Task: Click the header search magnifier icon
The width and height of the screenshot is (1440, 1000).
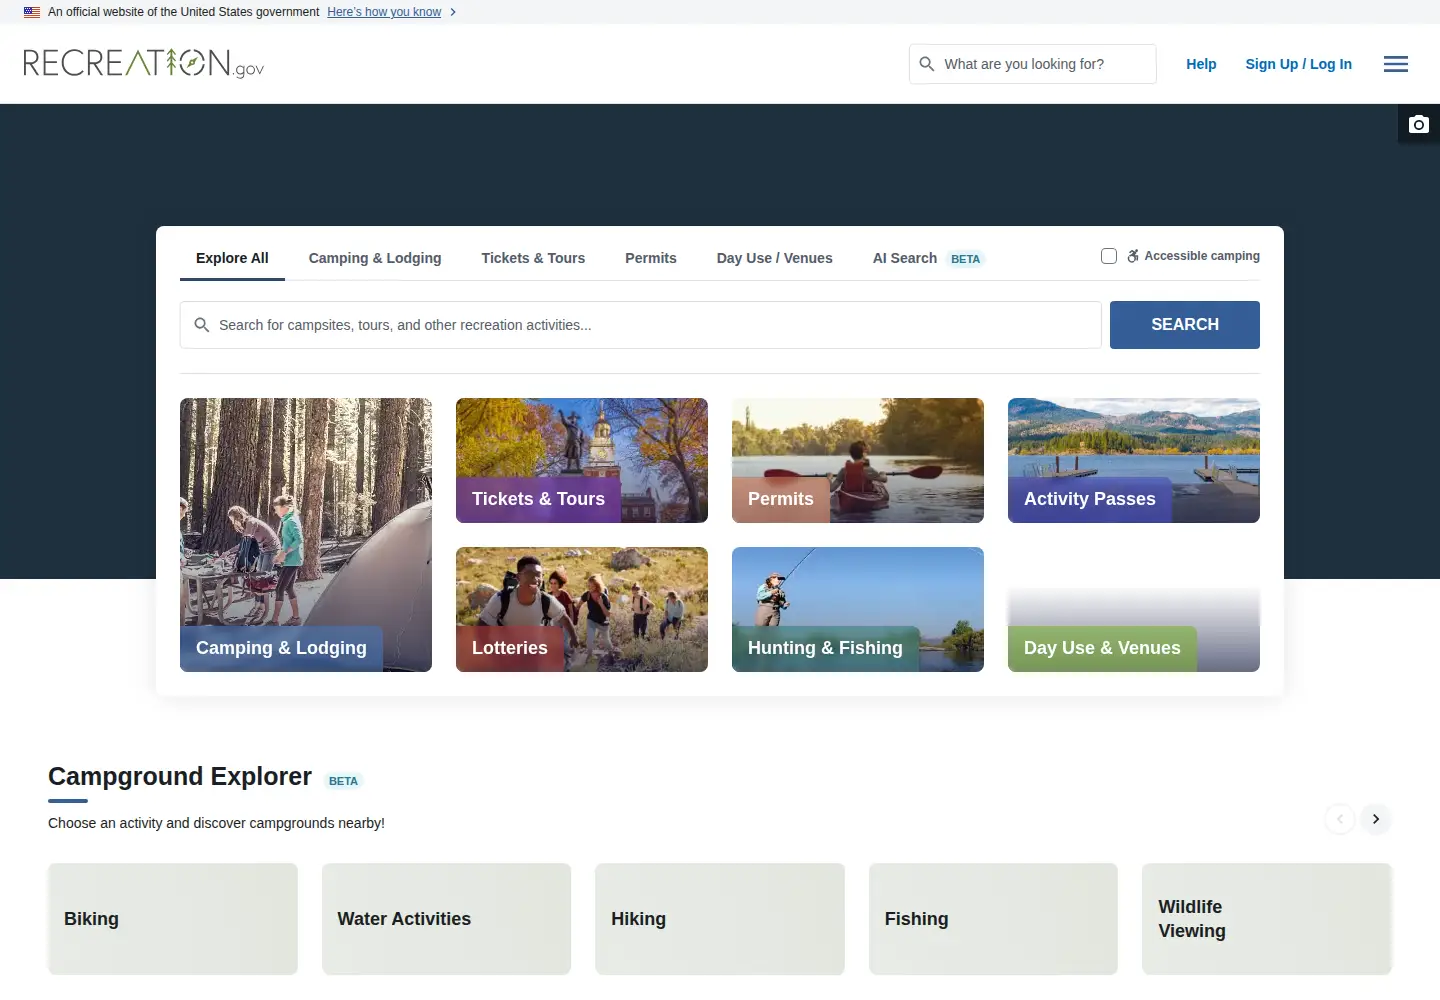Action: (927, 64)
